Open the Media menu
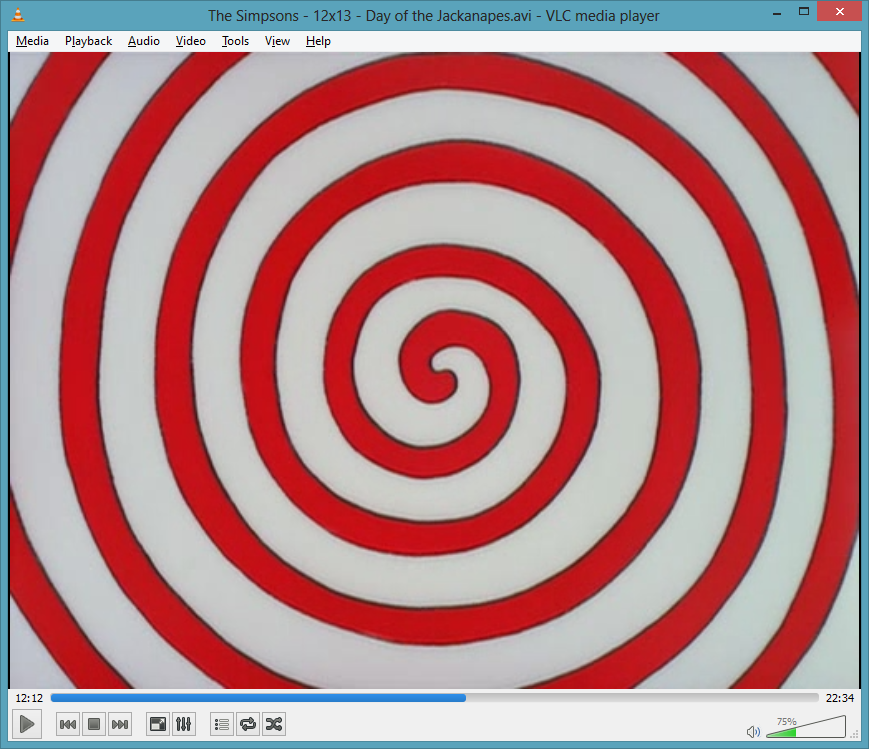The height and width of the screenshot is (749, 869). click(33, 41)
